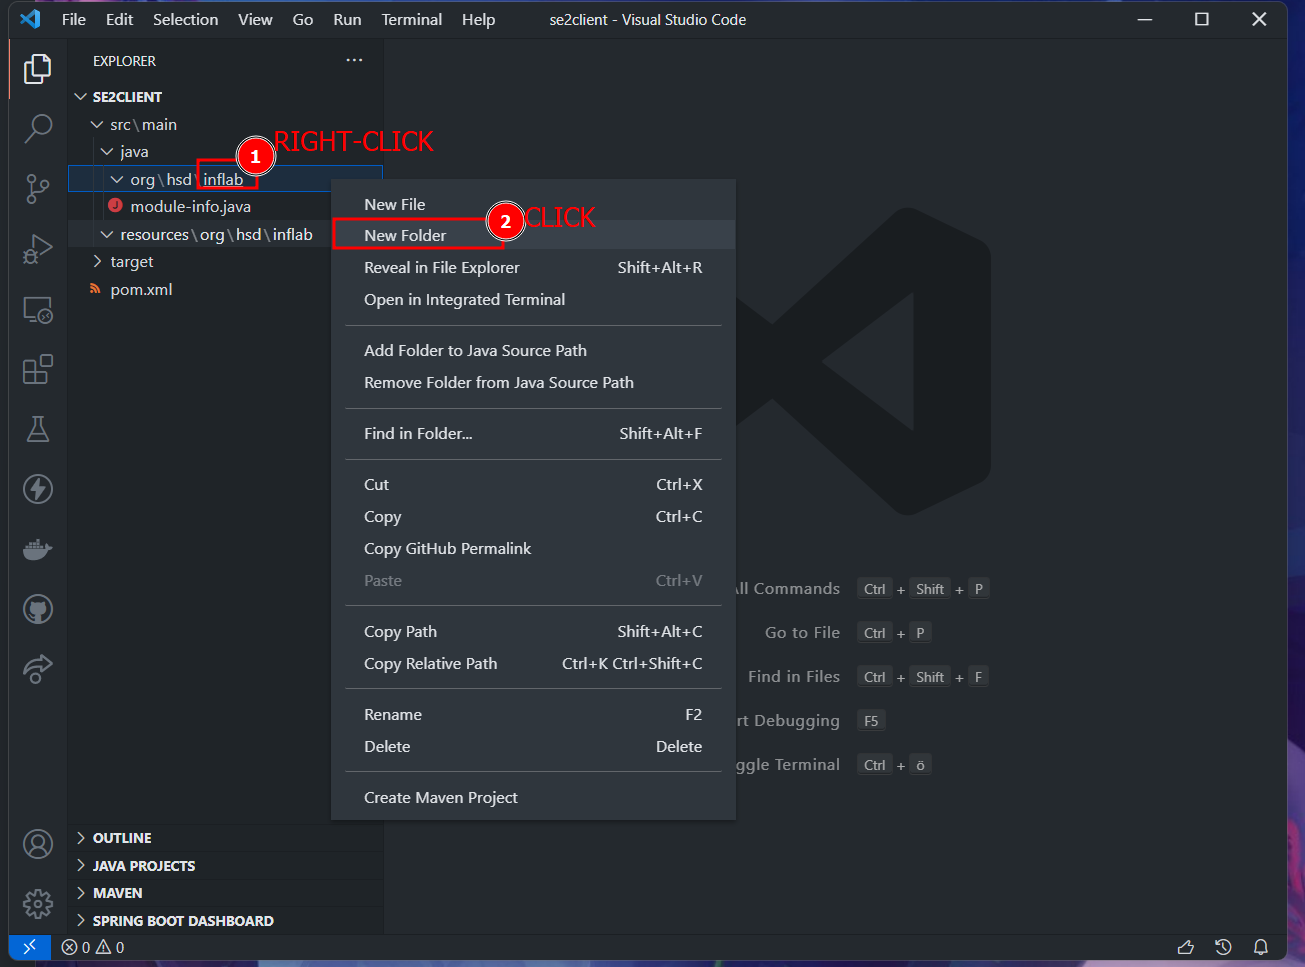Select Copy GitHub Permalink
The height and width of the screenshot is (967, 1305).
tap(533, 548)
